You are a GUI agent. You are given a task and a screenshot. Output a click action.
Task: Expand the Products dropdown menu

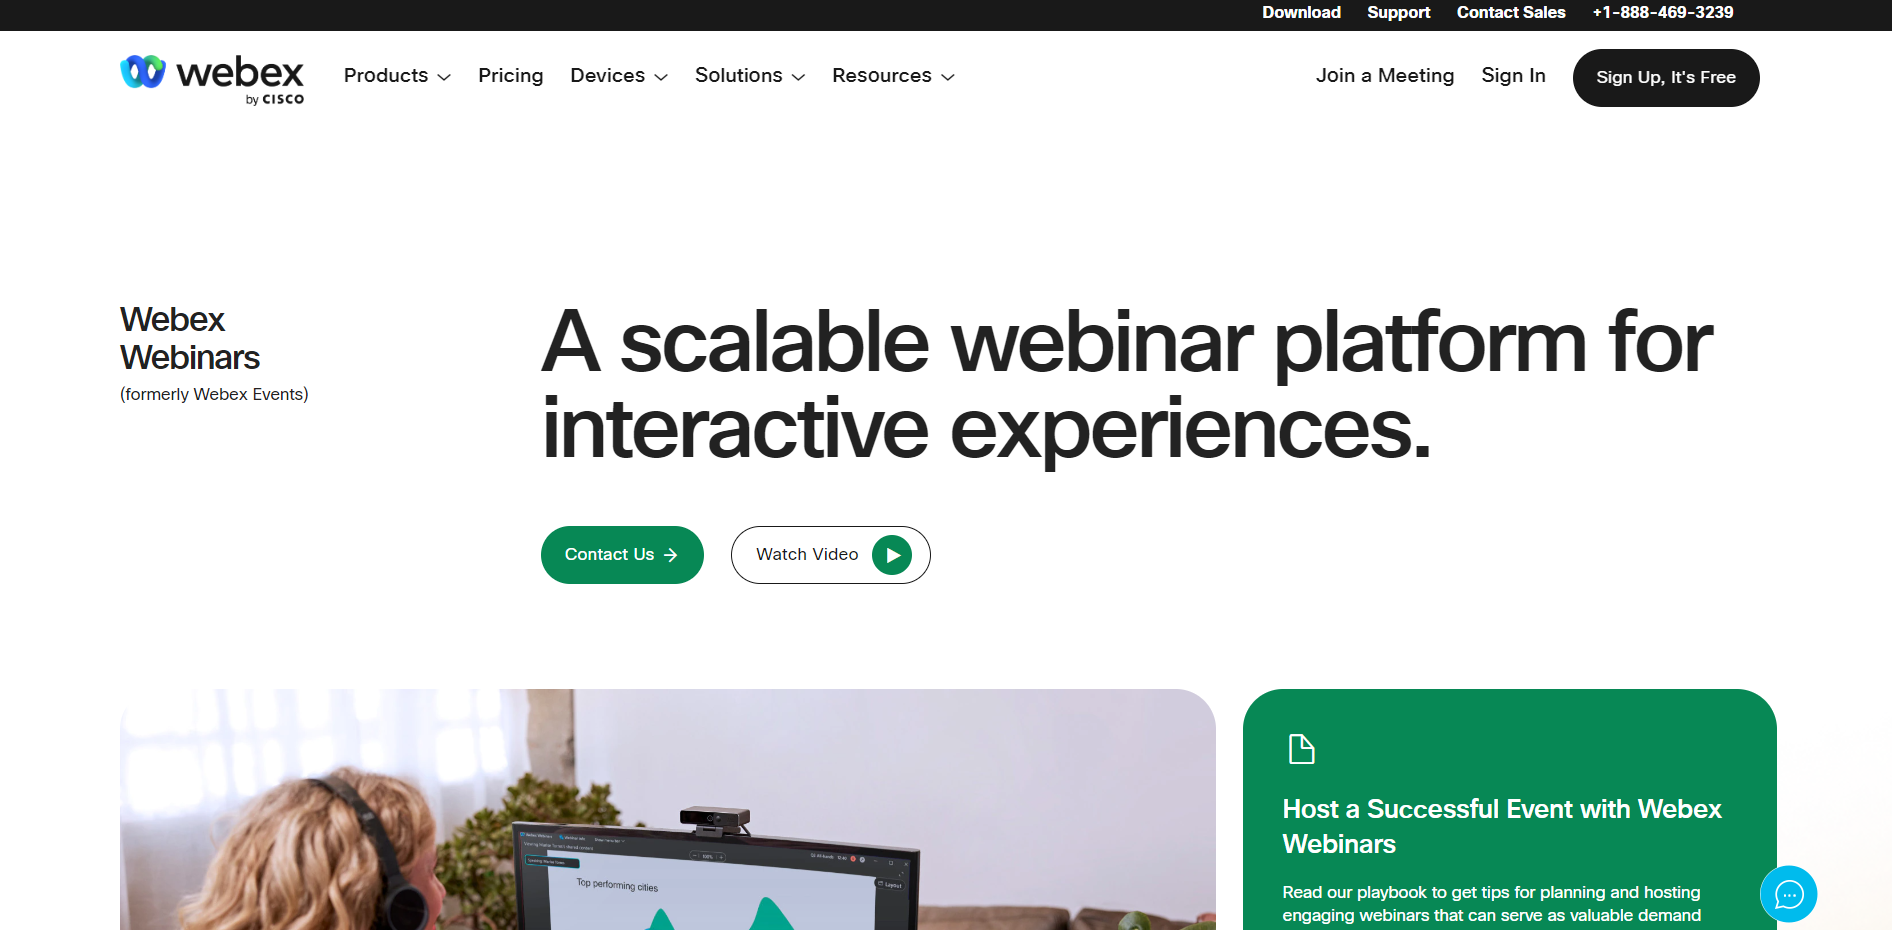(397, 76)
